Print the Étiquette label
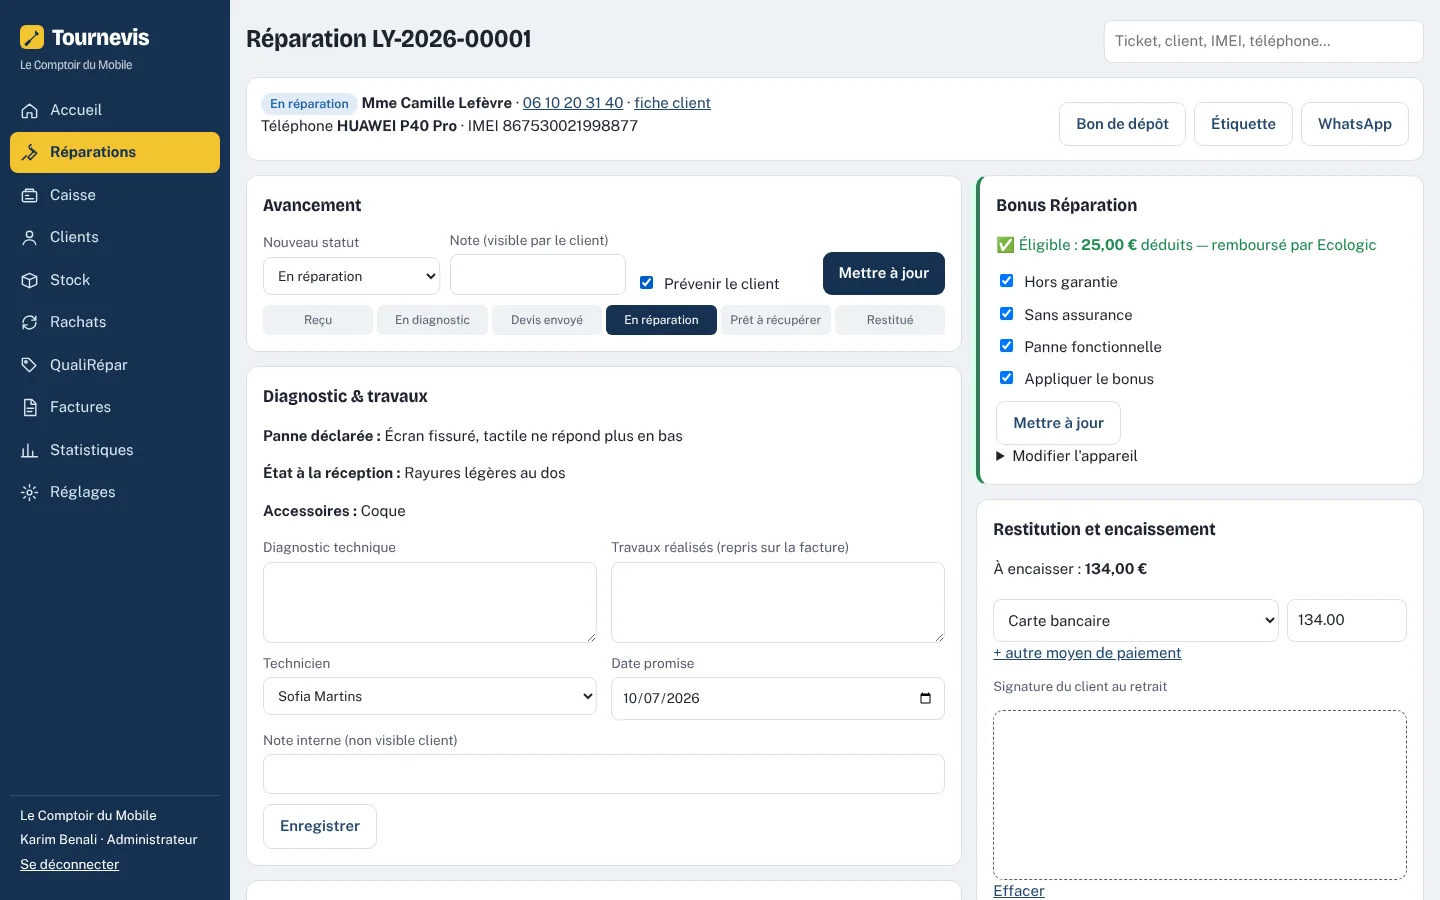 pos(1243,124)
